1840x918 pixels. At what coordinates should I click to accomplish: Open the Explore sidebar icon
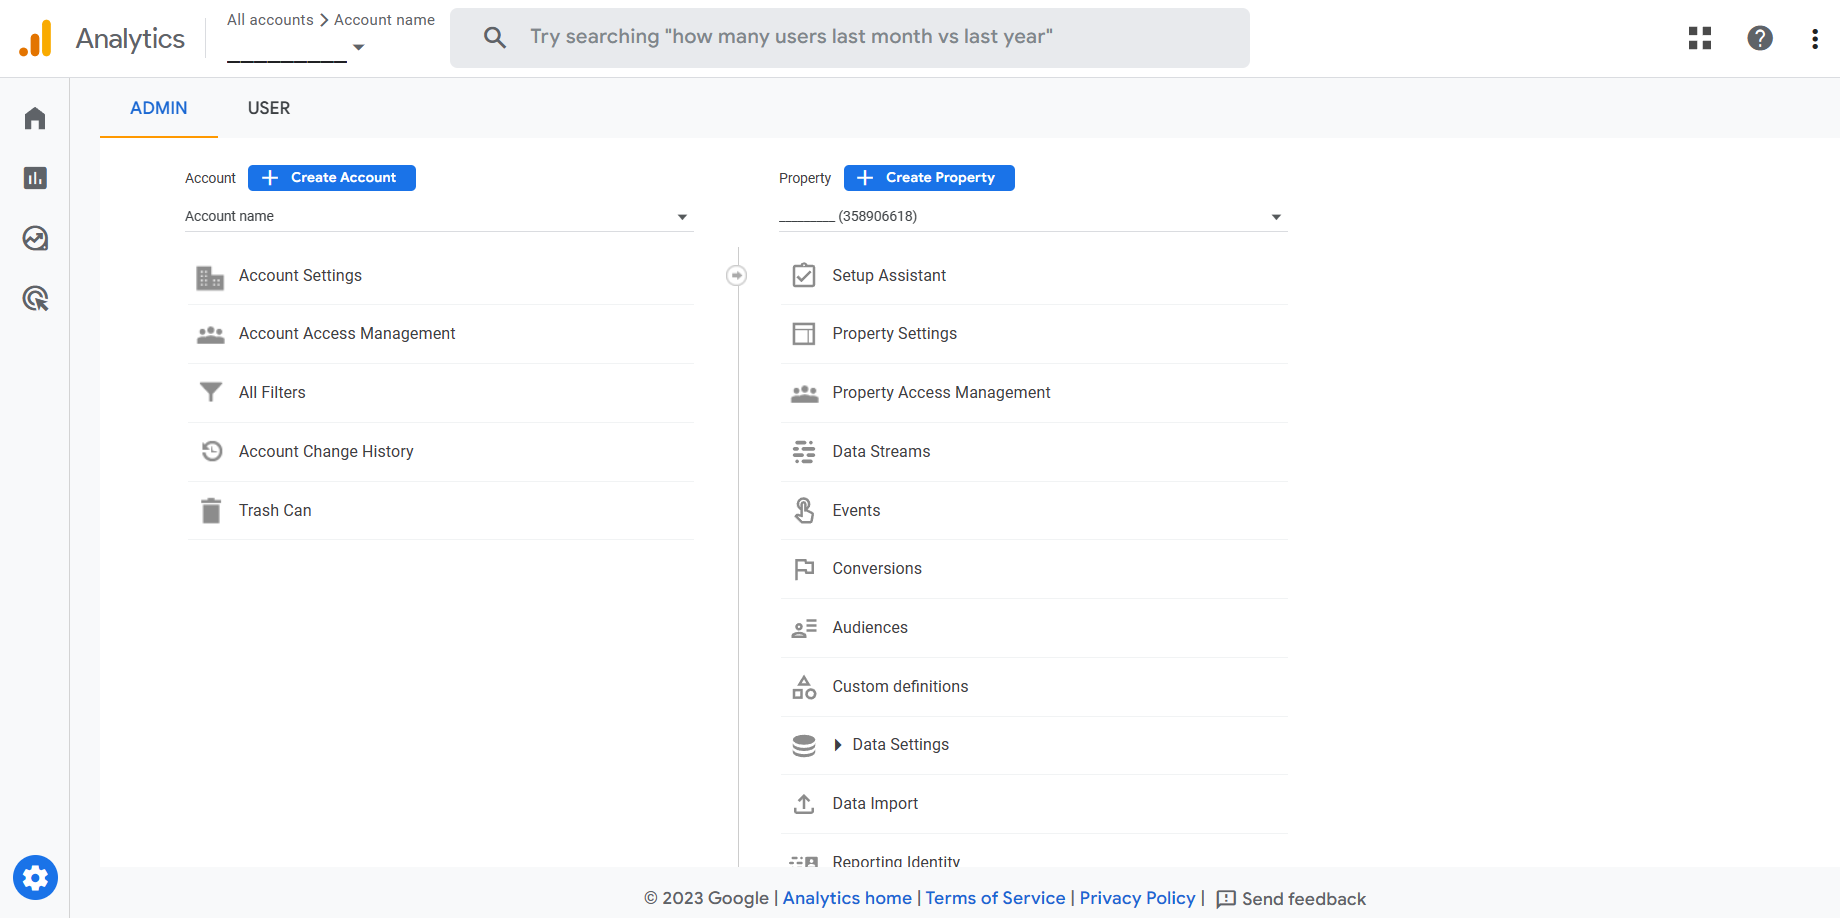pos(35,238)
